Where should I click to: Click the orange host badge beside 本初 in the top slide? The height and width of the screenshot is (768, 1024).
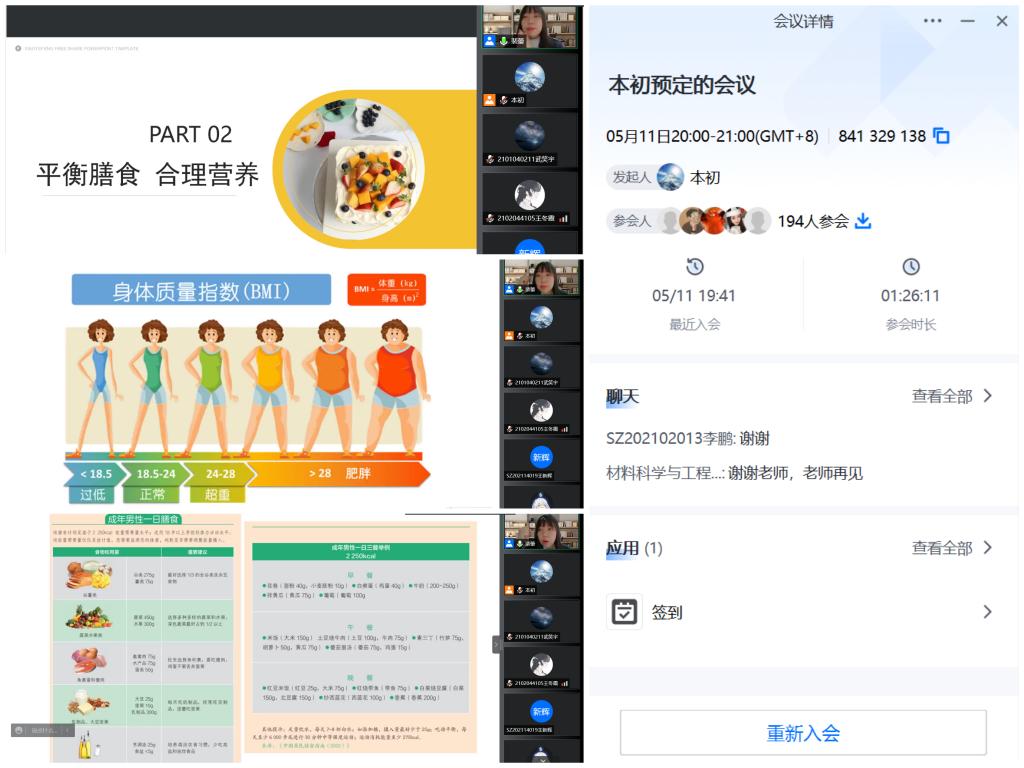click(489, 100)
